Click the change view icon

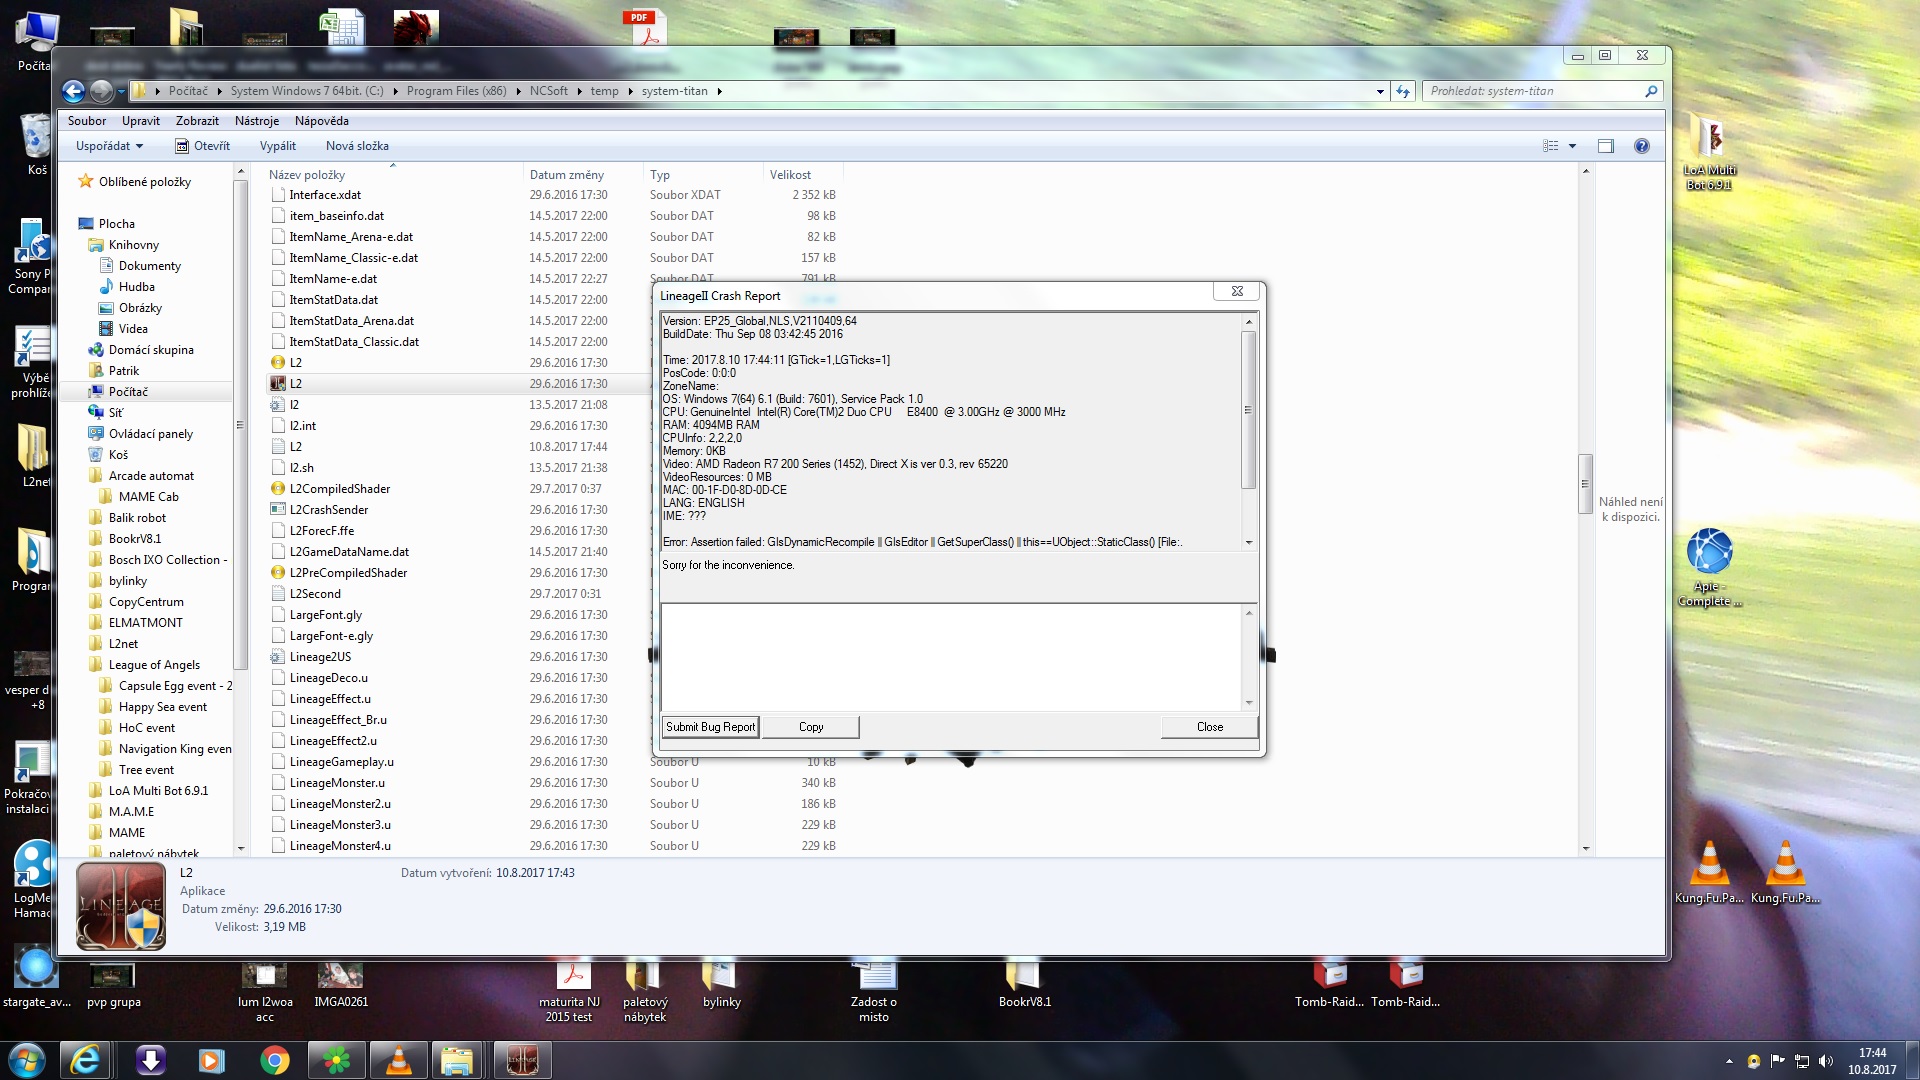click(x=1550, y=146)
